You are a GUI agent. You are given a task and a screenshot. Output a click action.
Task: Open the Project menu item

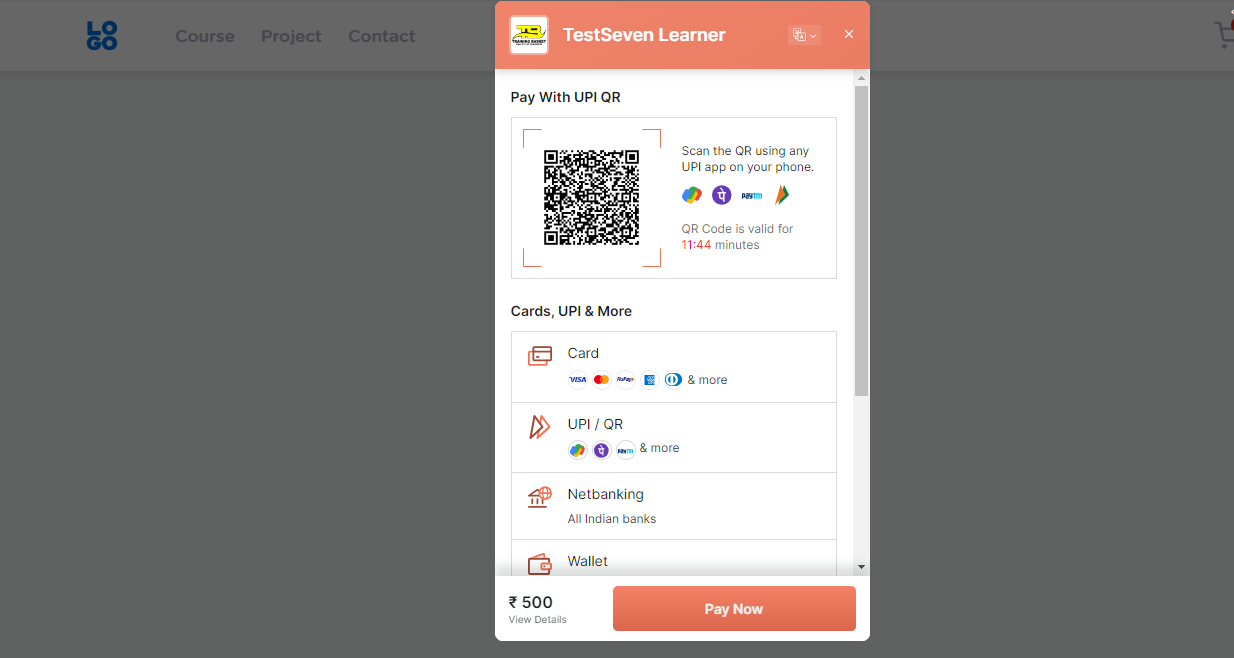291,36
